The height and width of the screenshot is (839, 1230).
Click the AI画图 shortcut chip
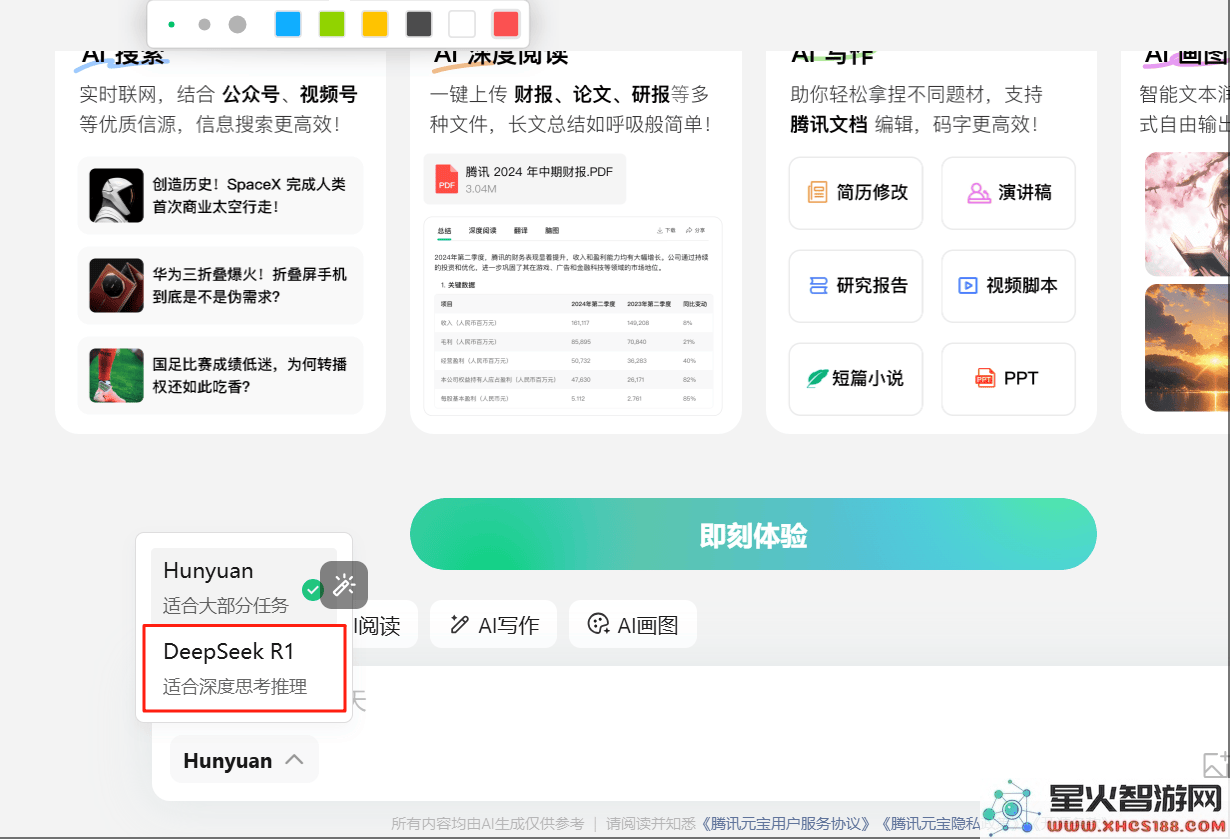click(633, 625)
